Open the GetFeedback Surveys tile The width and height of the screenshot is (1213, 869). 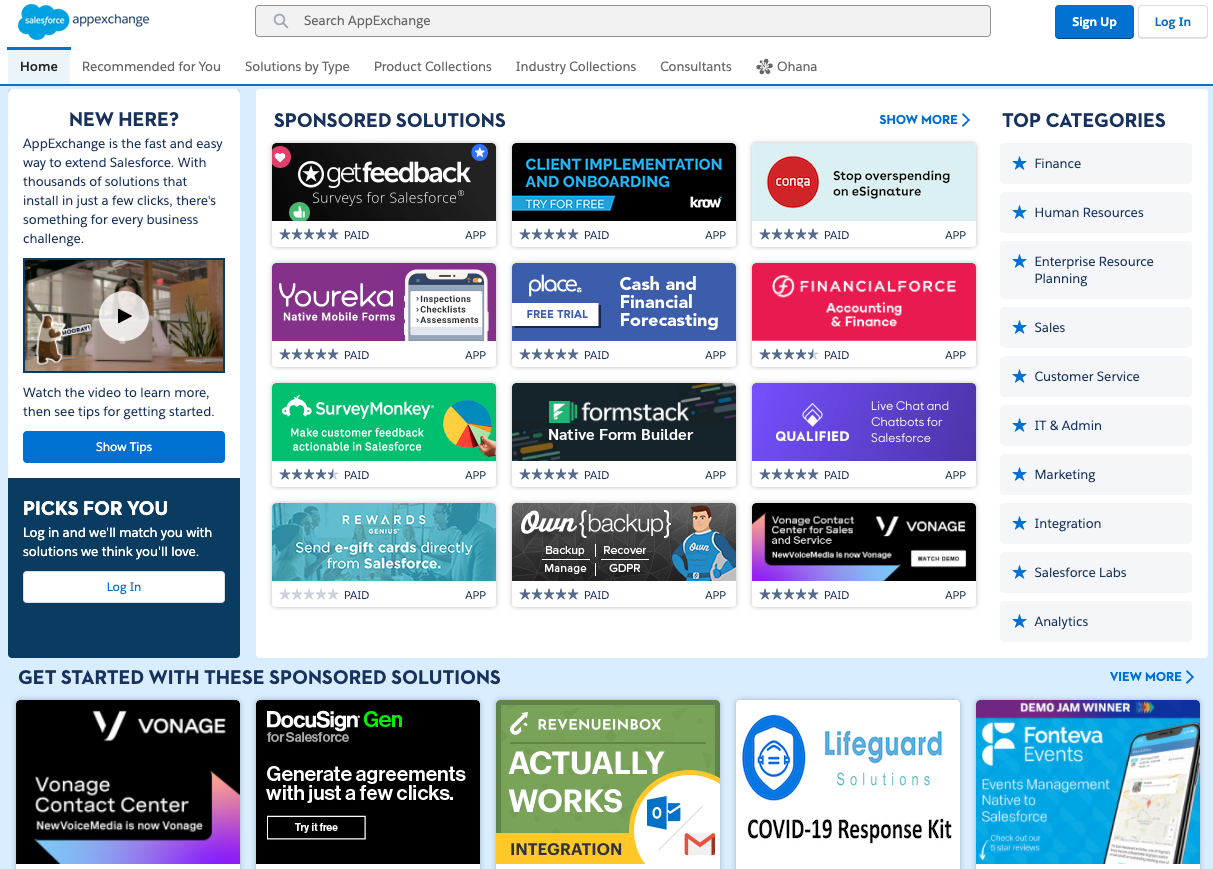click(x=384, y=195)
